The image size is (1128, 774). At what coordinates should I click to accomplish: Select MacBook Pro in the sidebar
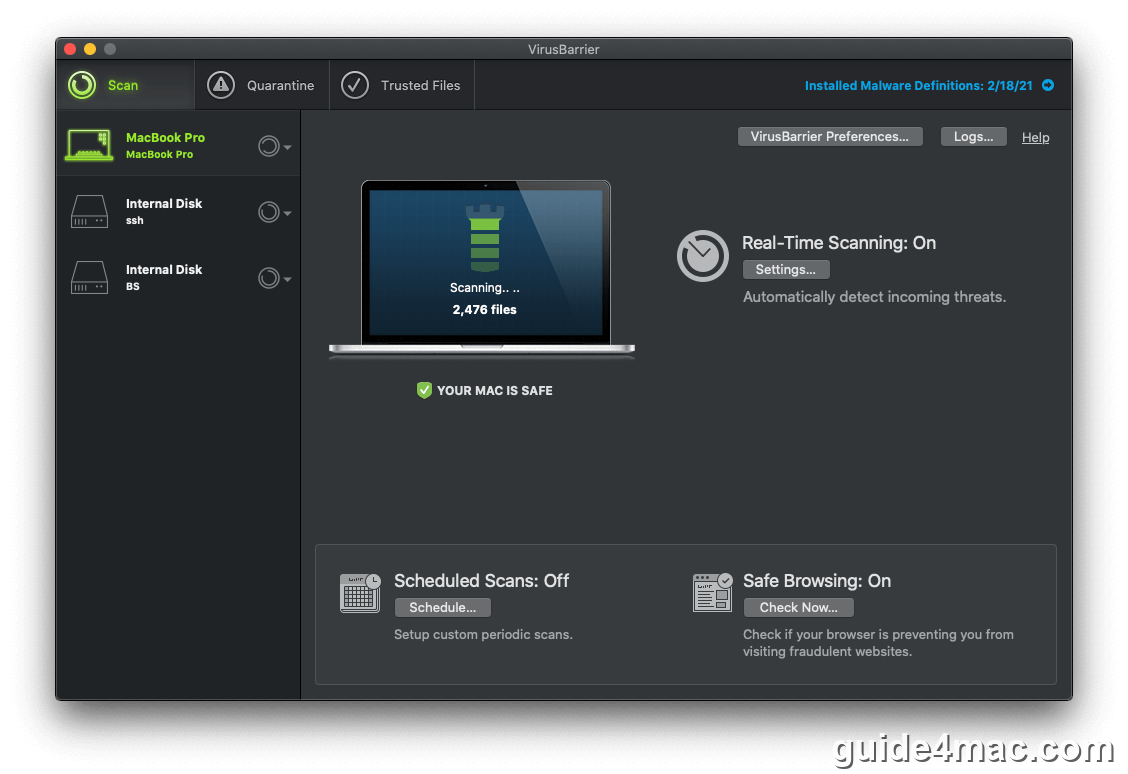tap(178, 145)
